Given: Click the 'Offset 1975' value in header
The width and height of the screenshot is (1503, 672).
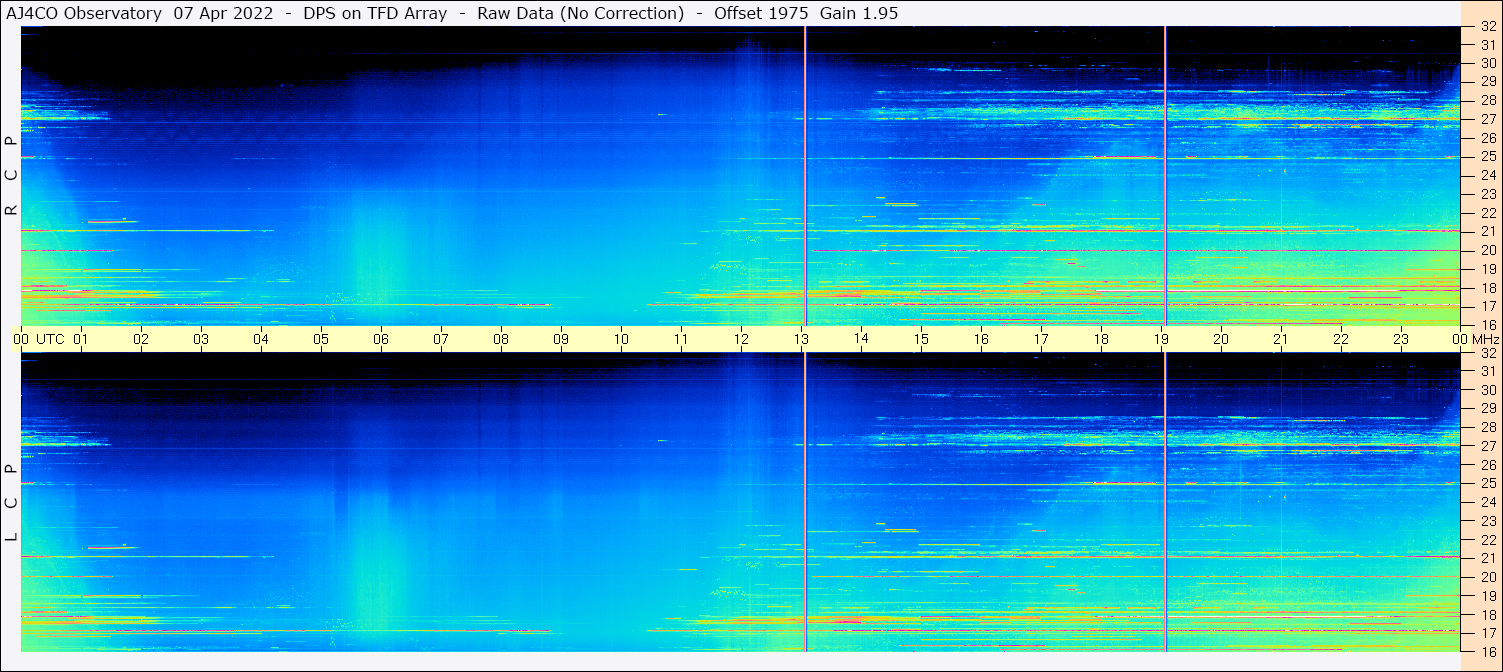Looking at the screenshot, I should point(761,14).
